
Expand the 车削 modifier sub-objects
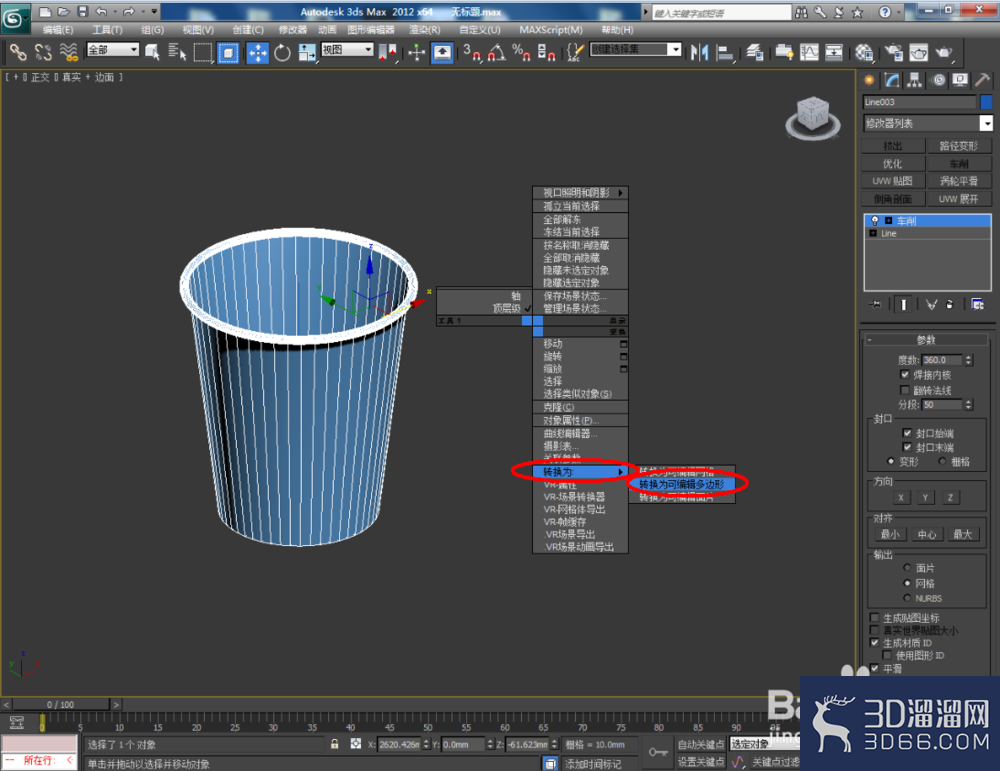(x=888, y=221)
